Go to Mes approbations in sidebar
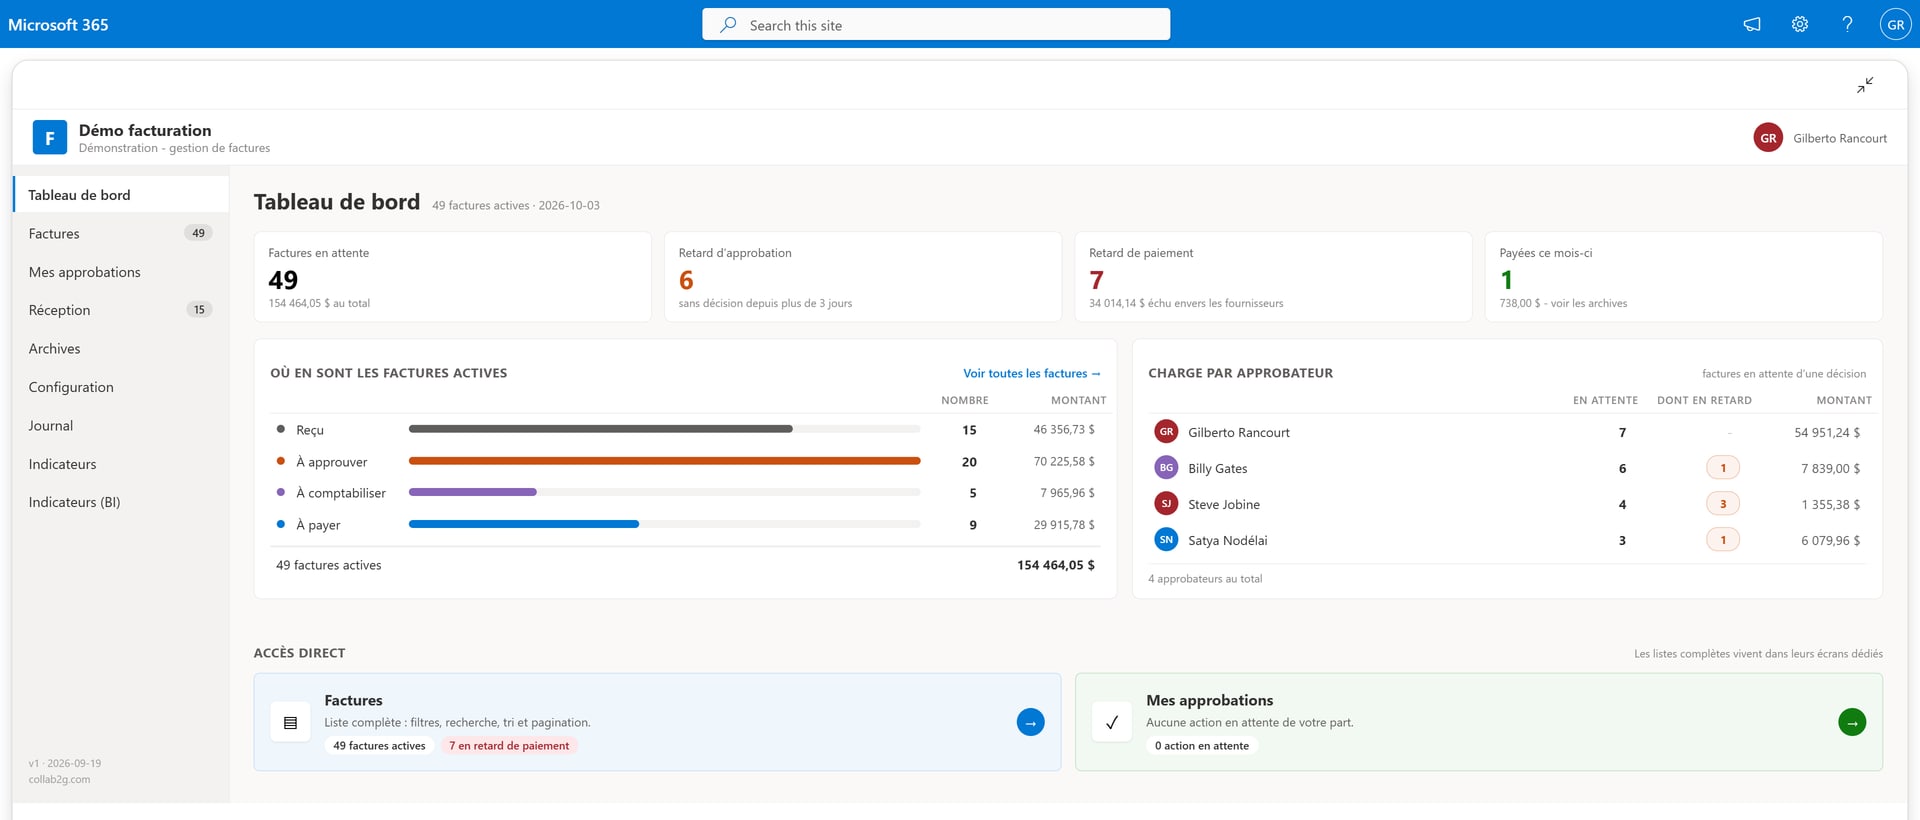 click(x=121, y=272)
